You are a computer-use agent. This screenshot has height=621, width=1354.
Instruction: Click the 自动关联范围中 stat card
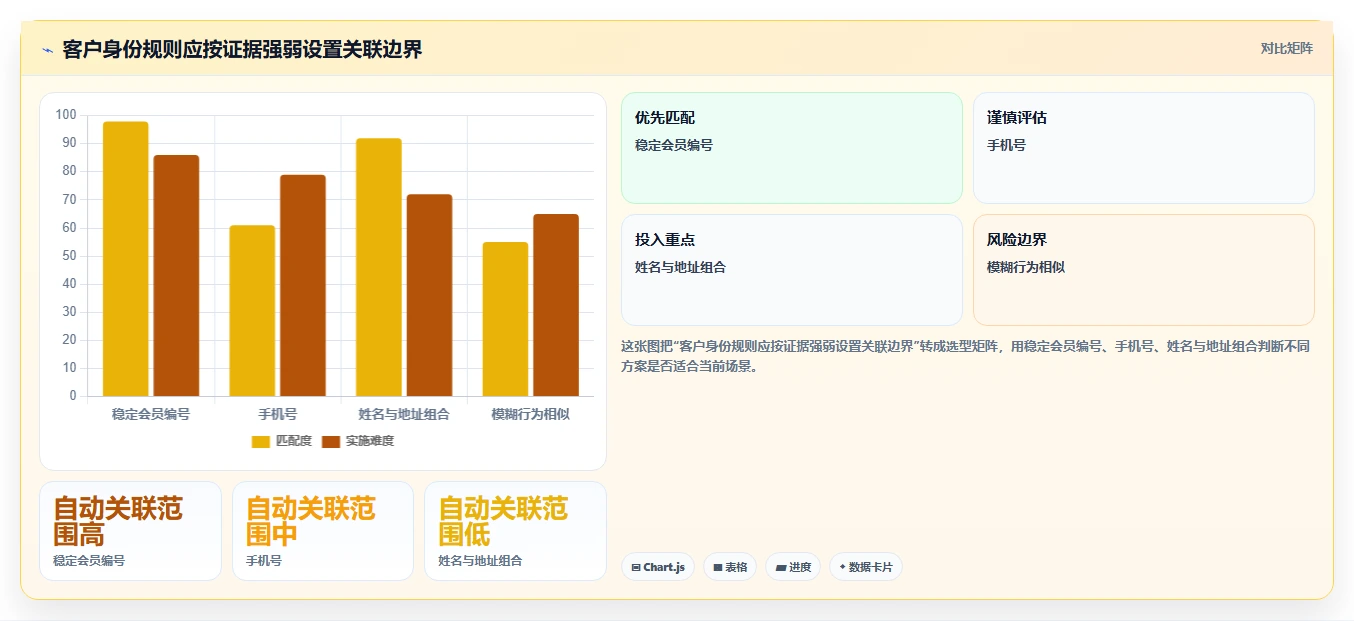tap(323, 531)
